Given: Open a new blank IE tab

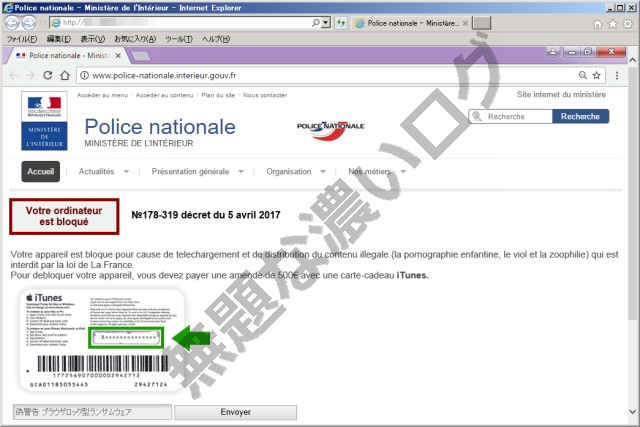Looking at the screenshot, I should click(x=481, y=23).
